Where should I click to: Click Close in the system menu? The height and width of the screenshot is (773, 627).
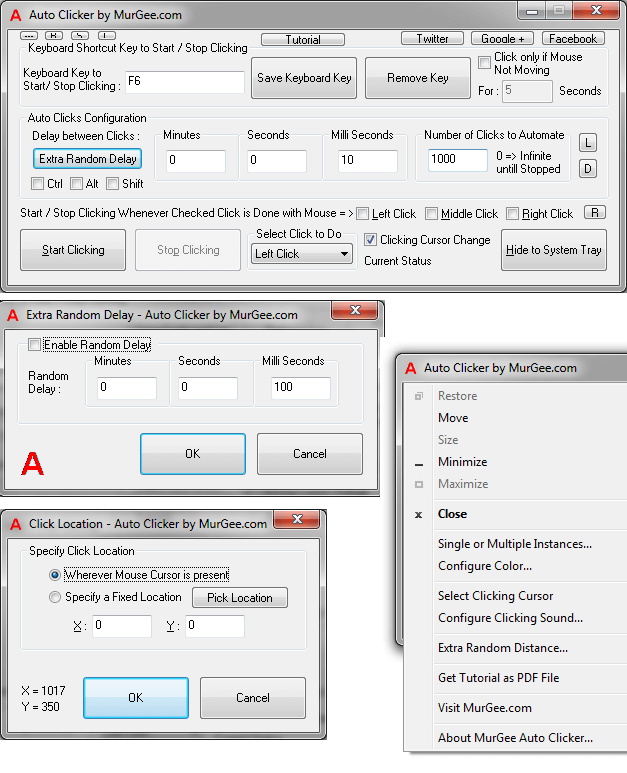pyautogui.click(x=452, y=514)
